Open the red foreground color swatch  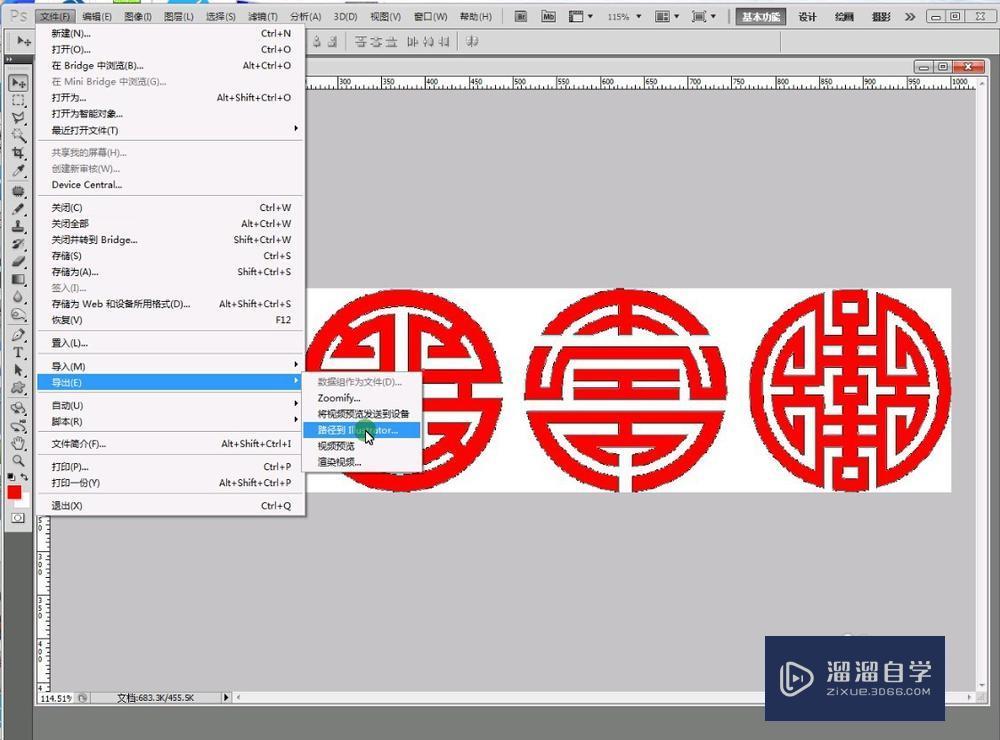click(x=14, y=492)
